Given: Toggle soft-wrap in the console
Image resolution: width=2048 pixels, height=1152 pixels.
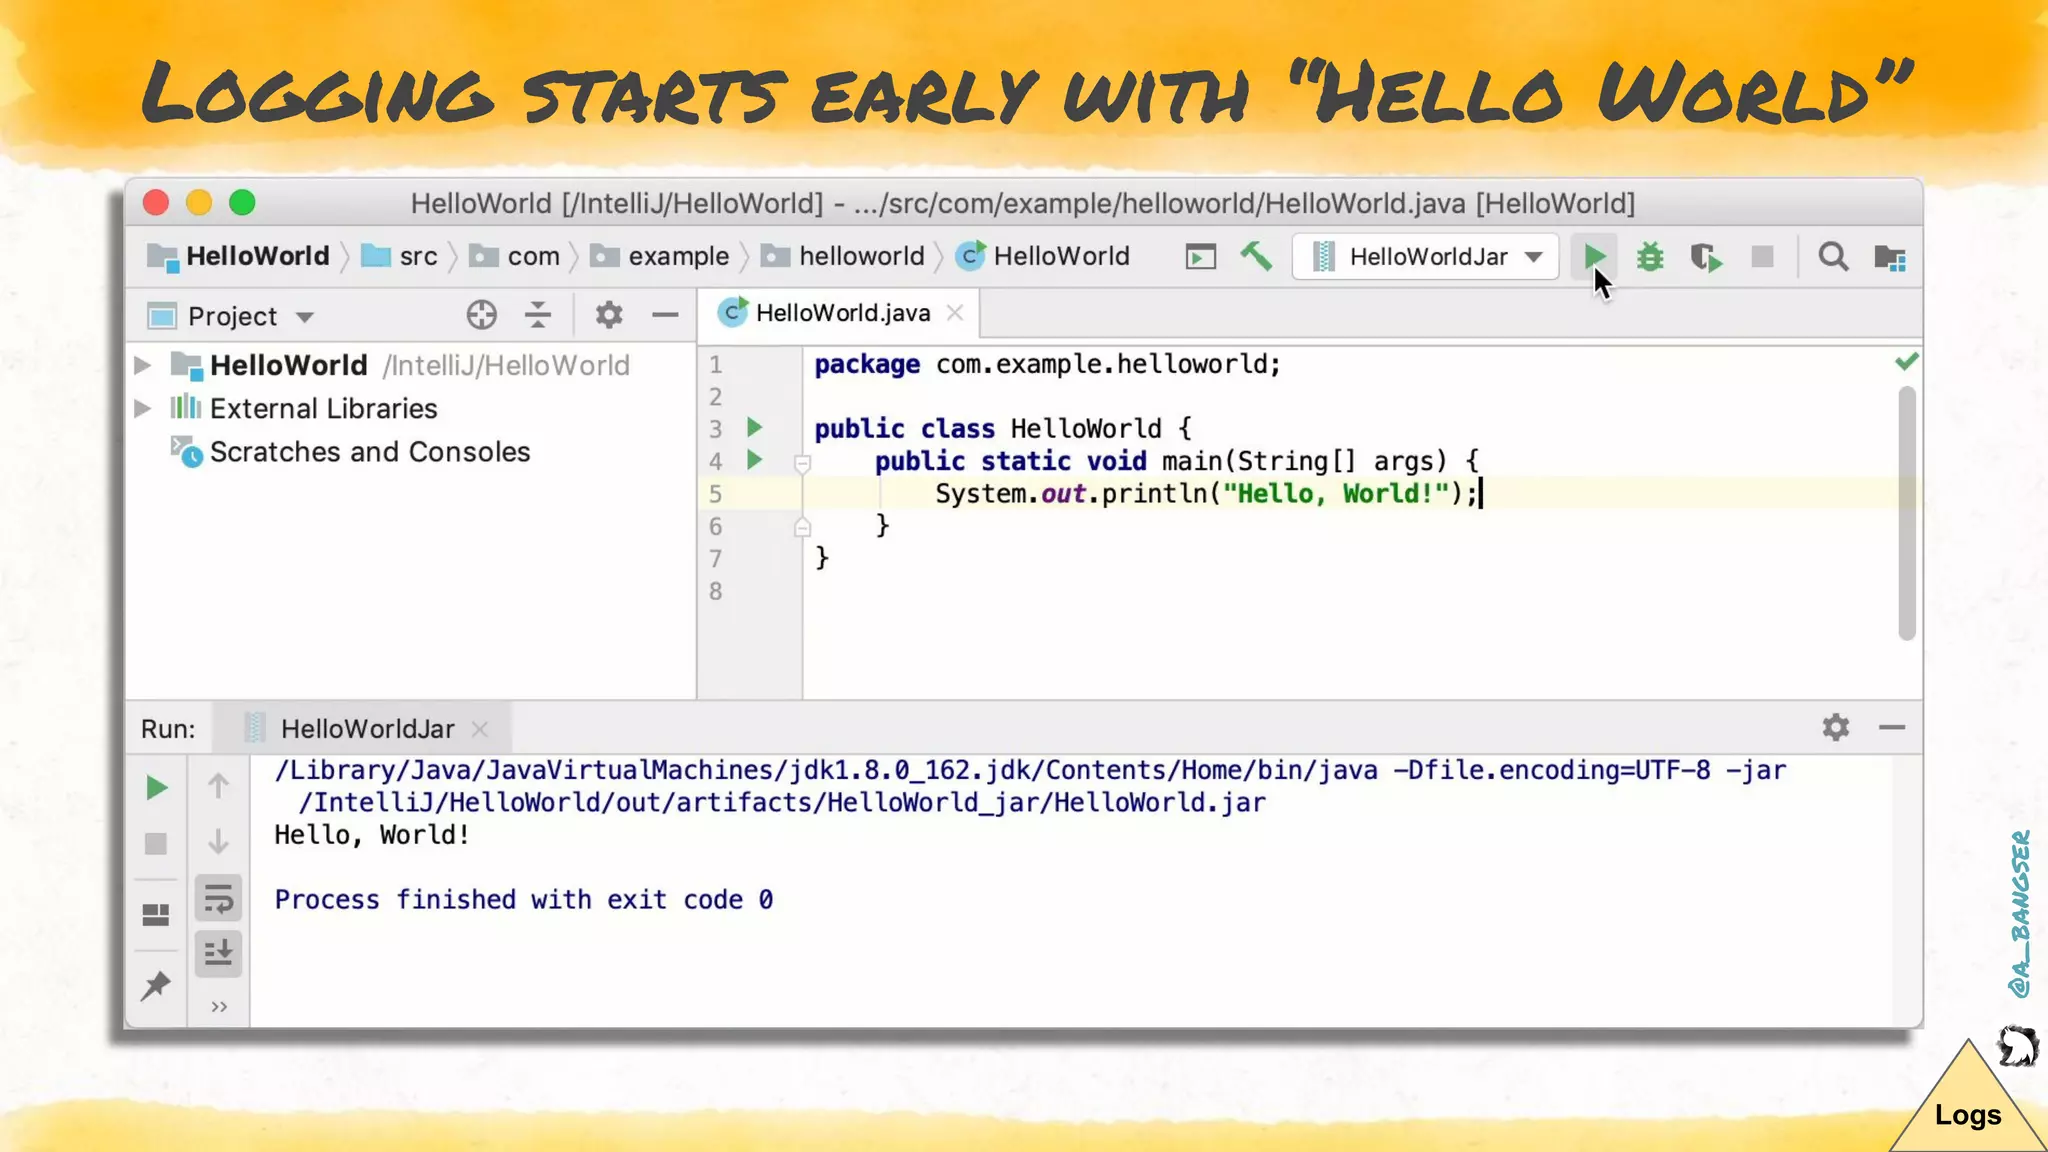Looking at the screenshot, I should point(218,898).
